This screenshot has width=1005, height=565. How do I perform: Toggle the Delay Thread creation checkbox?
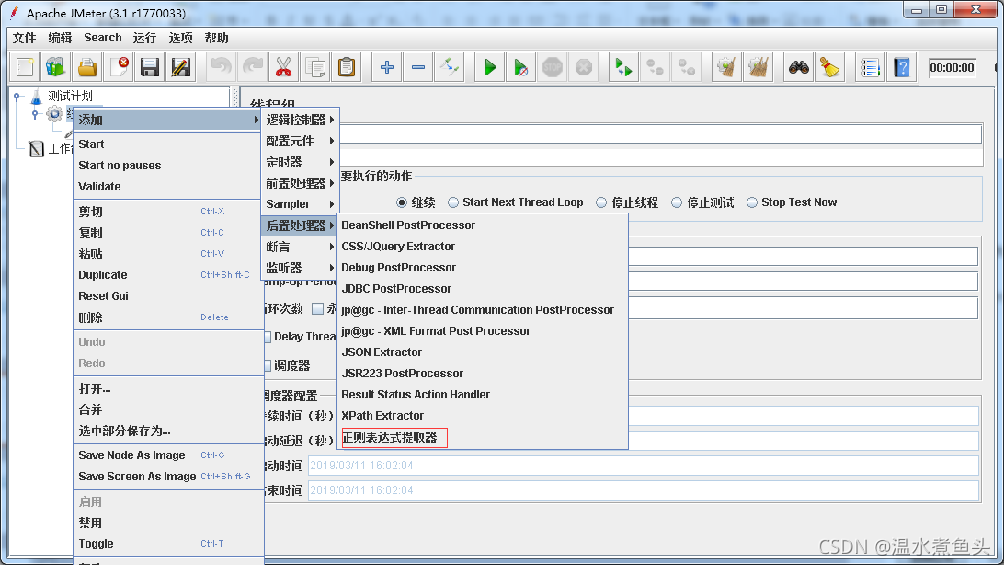[268, 336]
